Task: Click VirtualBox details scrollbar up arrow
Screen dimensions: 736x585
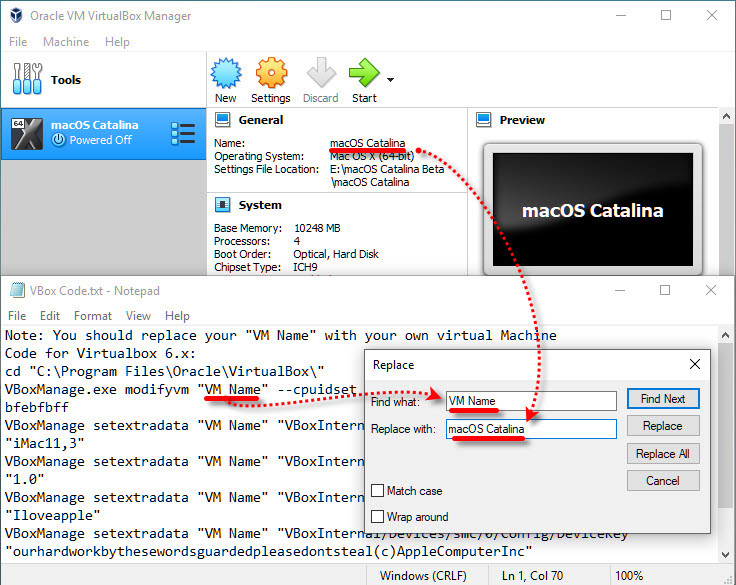Action: [x=726, y=116]
